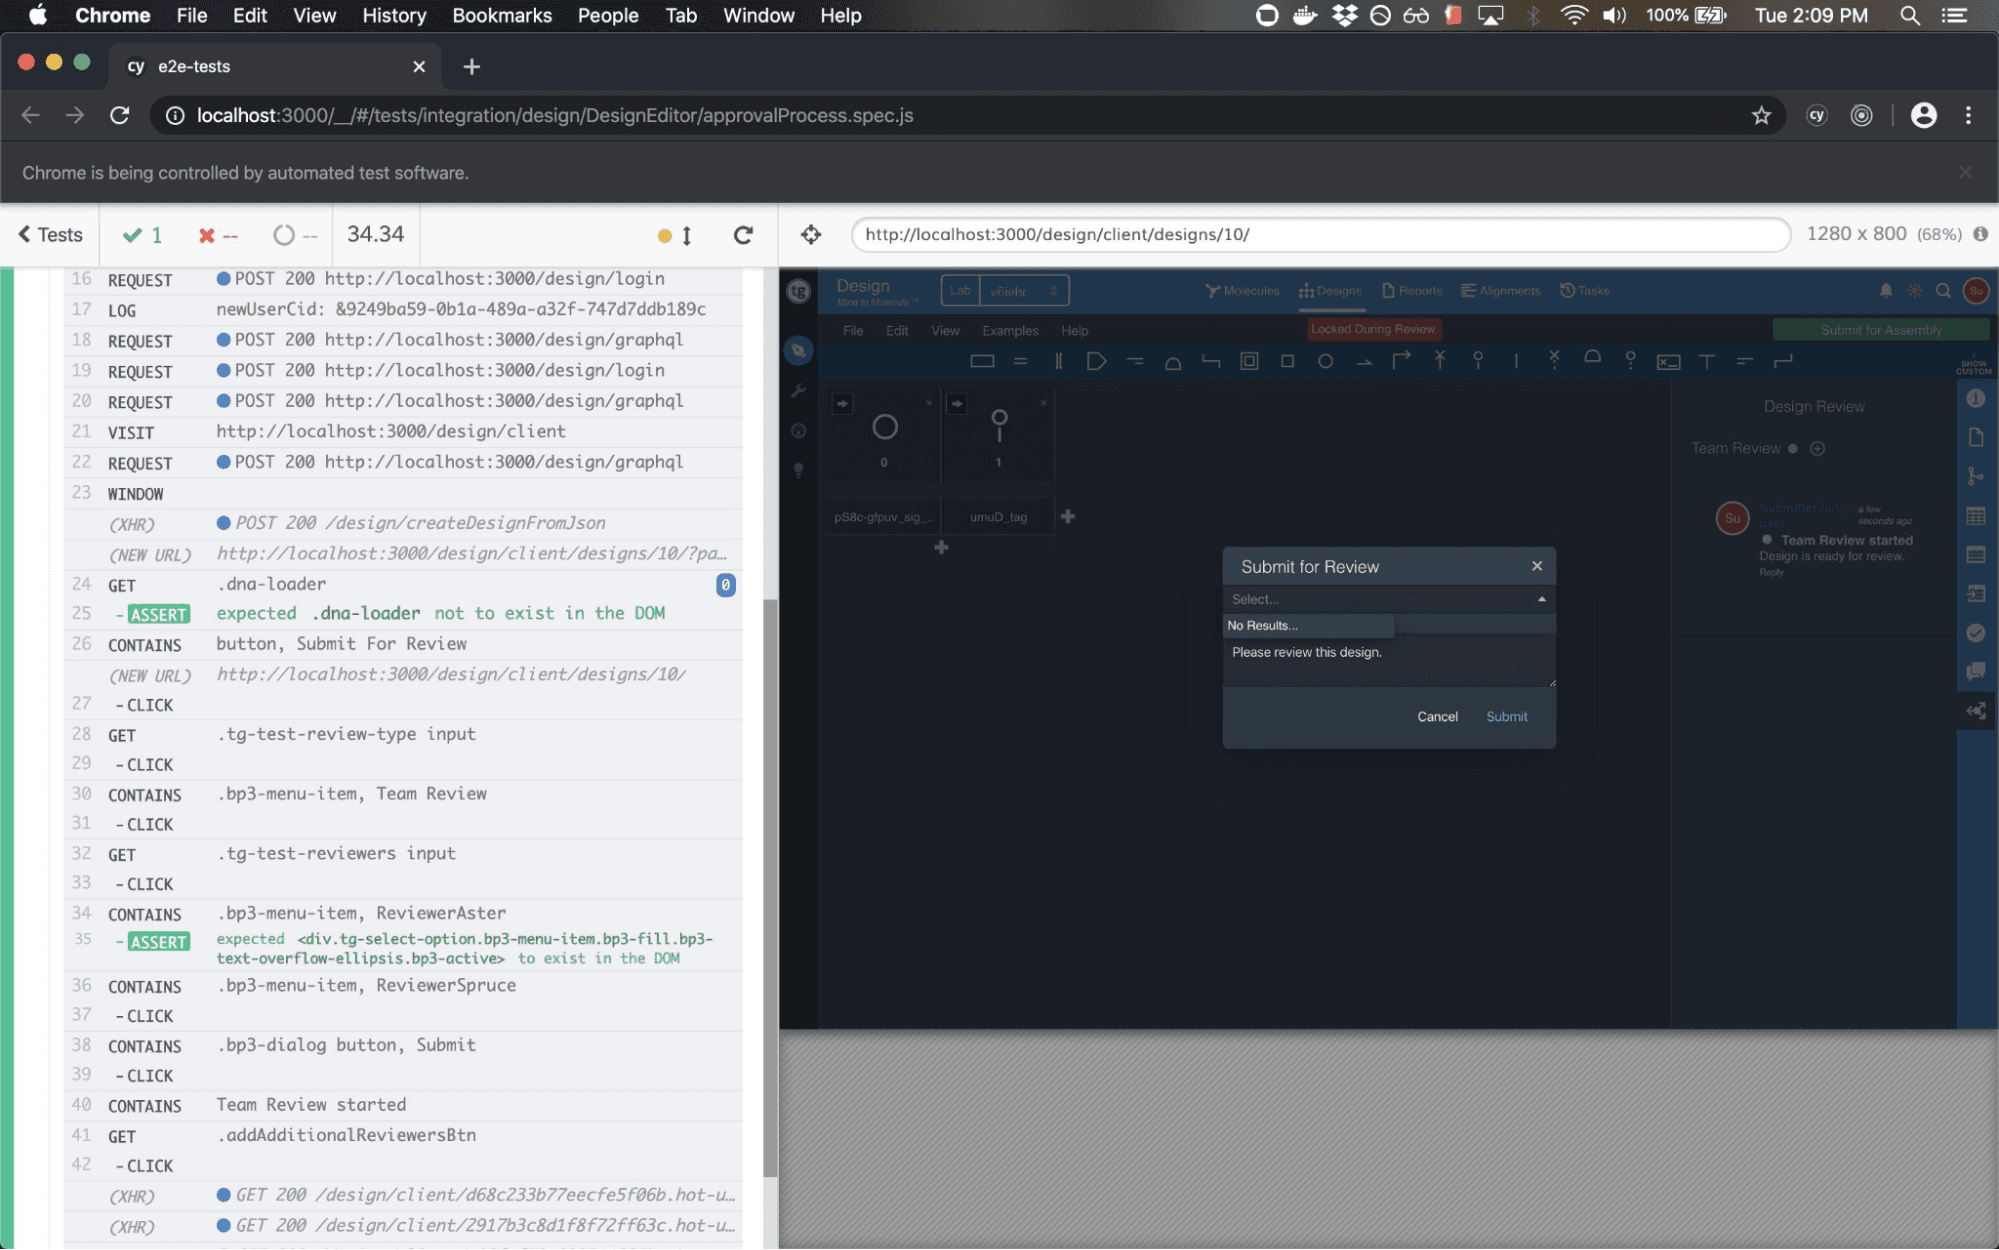Image resolution: width=1999 pixels, height=1250 pixels.
Task: Open macOS Spotlight search icon
Action: [x=1909, y=15]
